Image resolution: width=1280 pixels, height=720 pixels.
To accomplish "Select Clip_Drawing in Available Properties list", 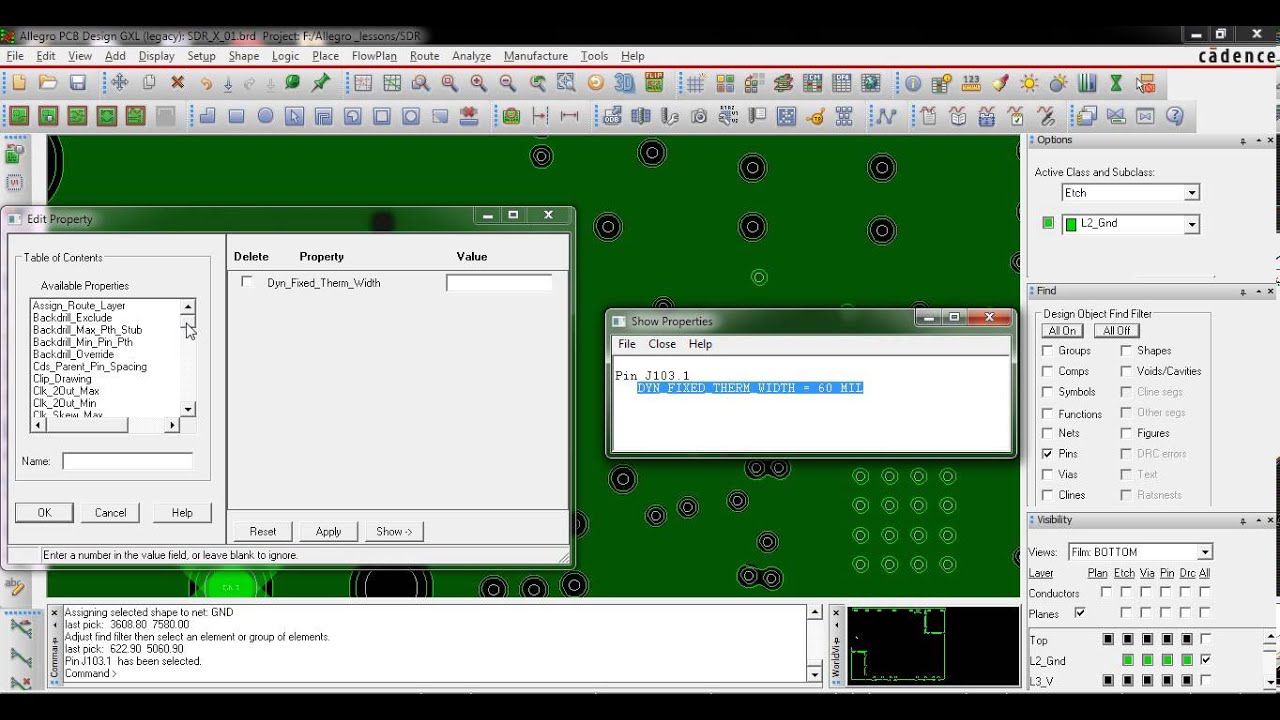I will [x=62, y=379].
